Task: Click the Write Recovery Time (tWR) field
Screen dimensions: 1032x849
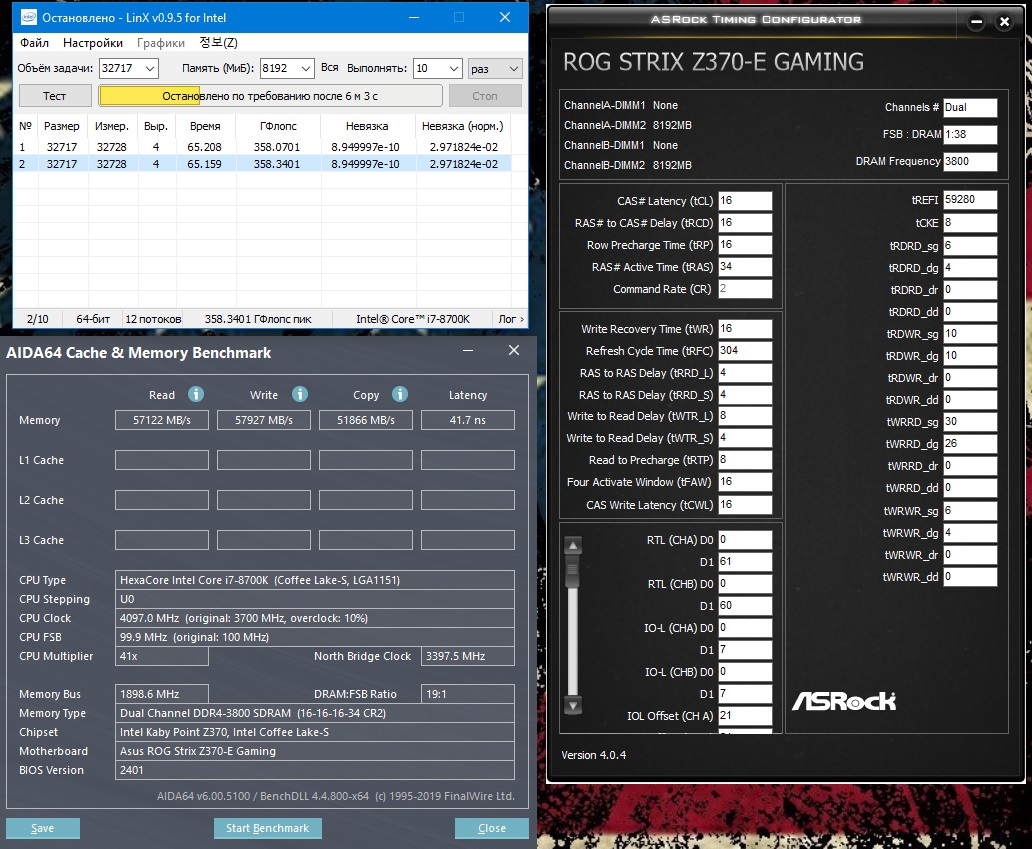Action: tap(745, 328)
